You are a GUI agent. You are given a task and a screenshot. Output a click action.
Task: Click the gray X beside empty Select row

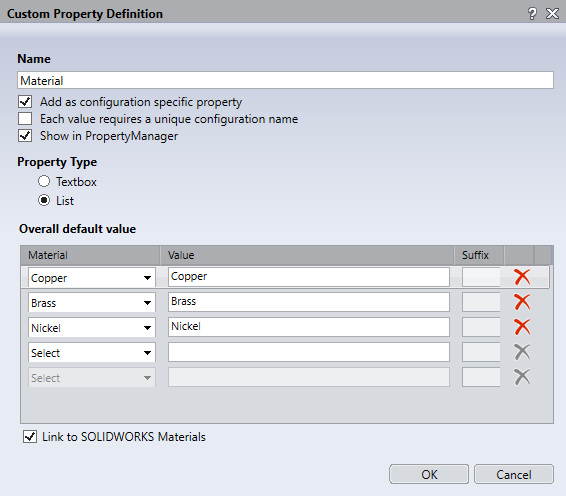(522, 352)
